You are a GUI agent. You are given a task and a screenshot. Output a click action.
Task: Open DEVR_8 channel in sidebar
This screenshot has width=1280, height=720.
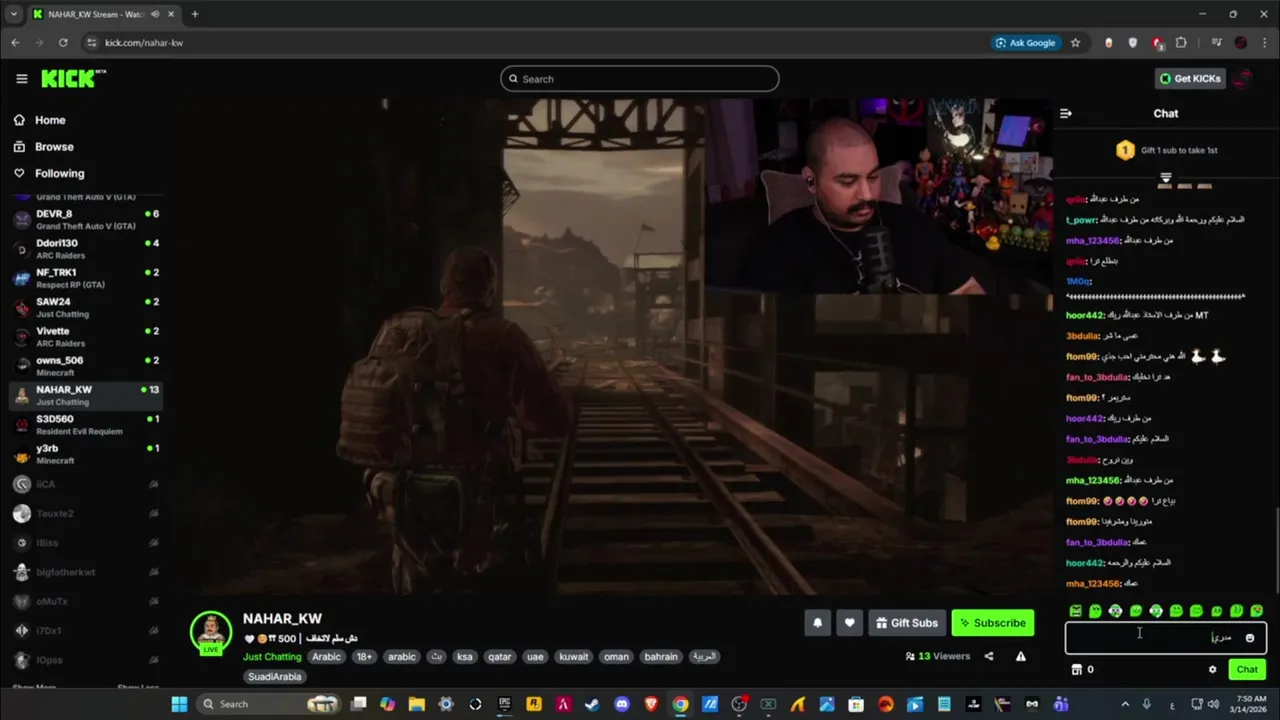[x=85, y=220]
